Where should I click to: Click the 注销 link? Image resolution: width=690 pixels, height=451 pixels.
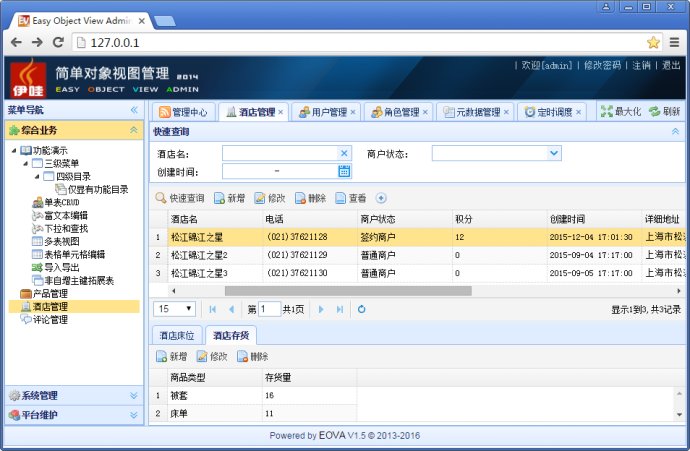(x=641, y=66)
